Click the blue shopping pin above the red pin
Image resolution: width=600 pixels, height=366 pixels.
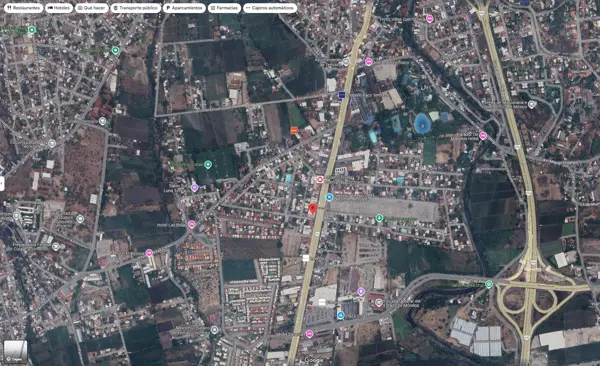point(329,197)
